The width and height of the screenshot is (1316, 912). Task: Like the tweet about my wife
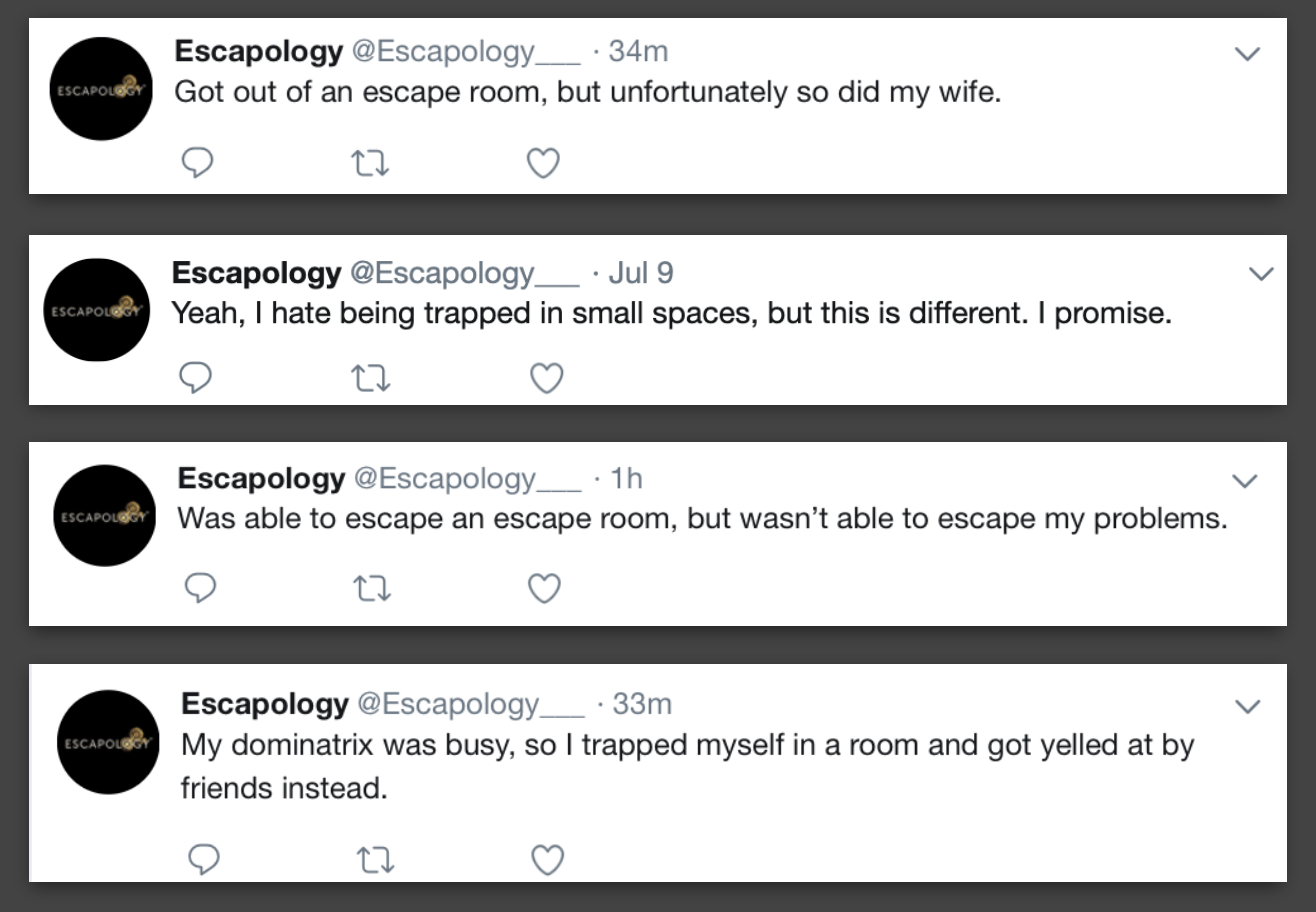coord(543,163)
